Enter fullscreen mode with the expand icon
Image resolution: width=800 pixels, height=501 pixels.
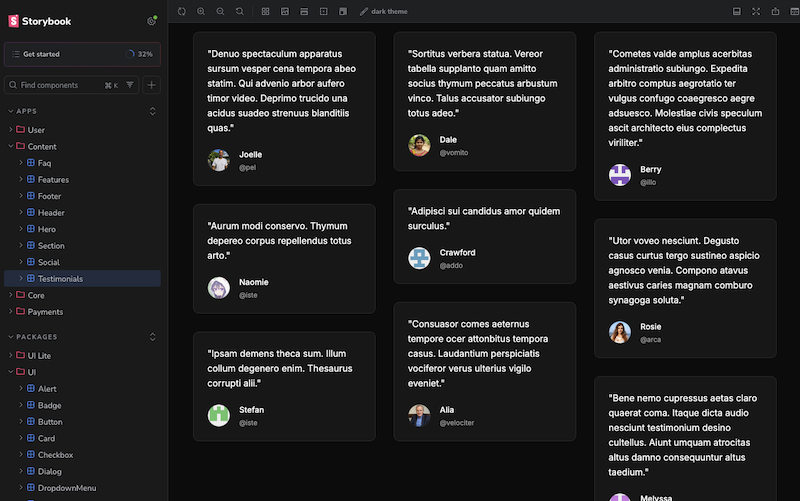(x=756, y=11)
